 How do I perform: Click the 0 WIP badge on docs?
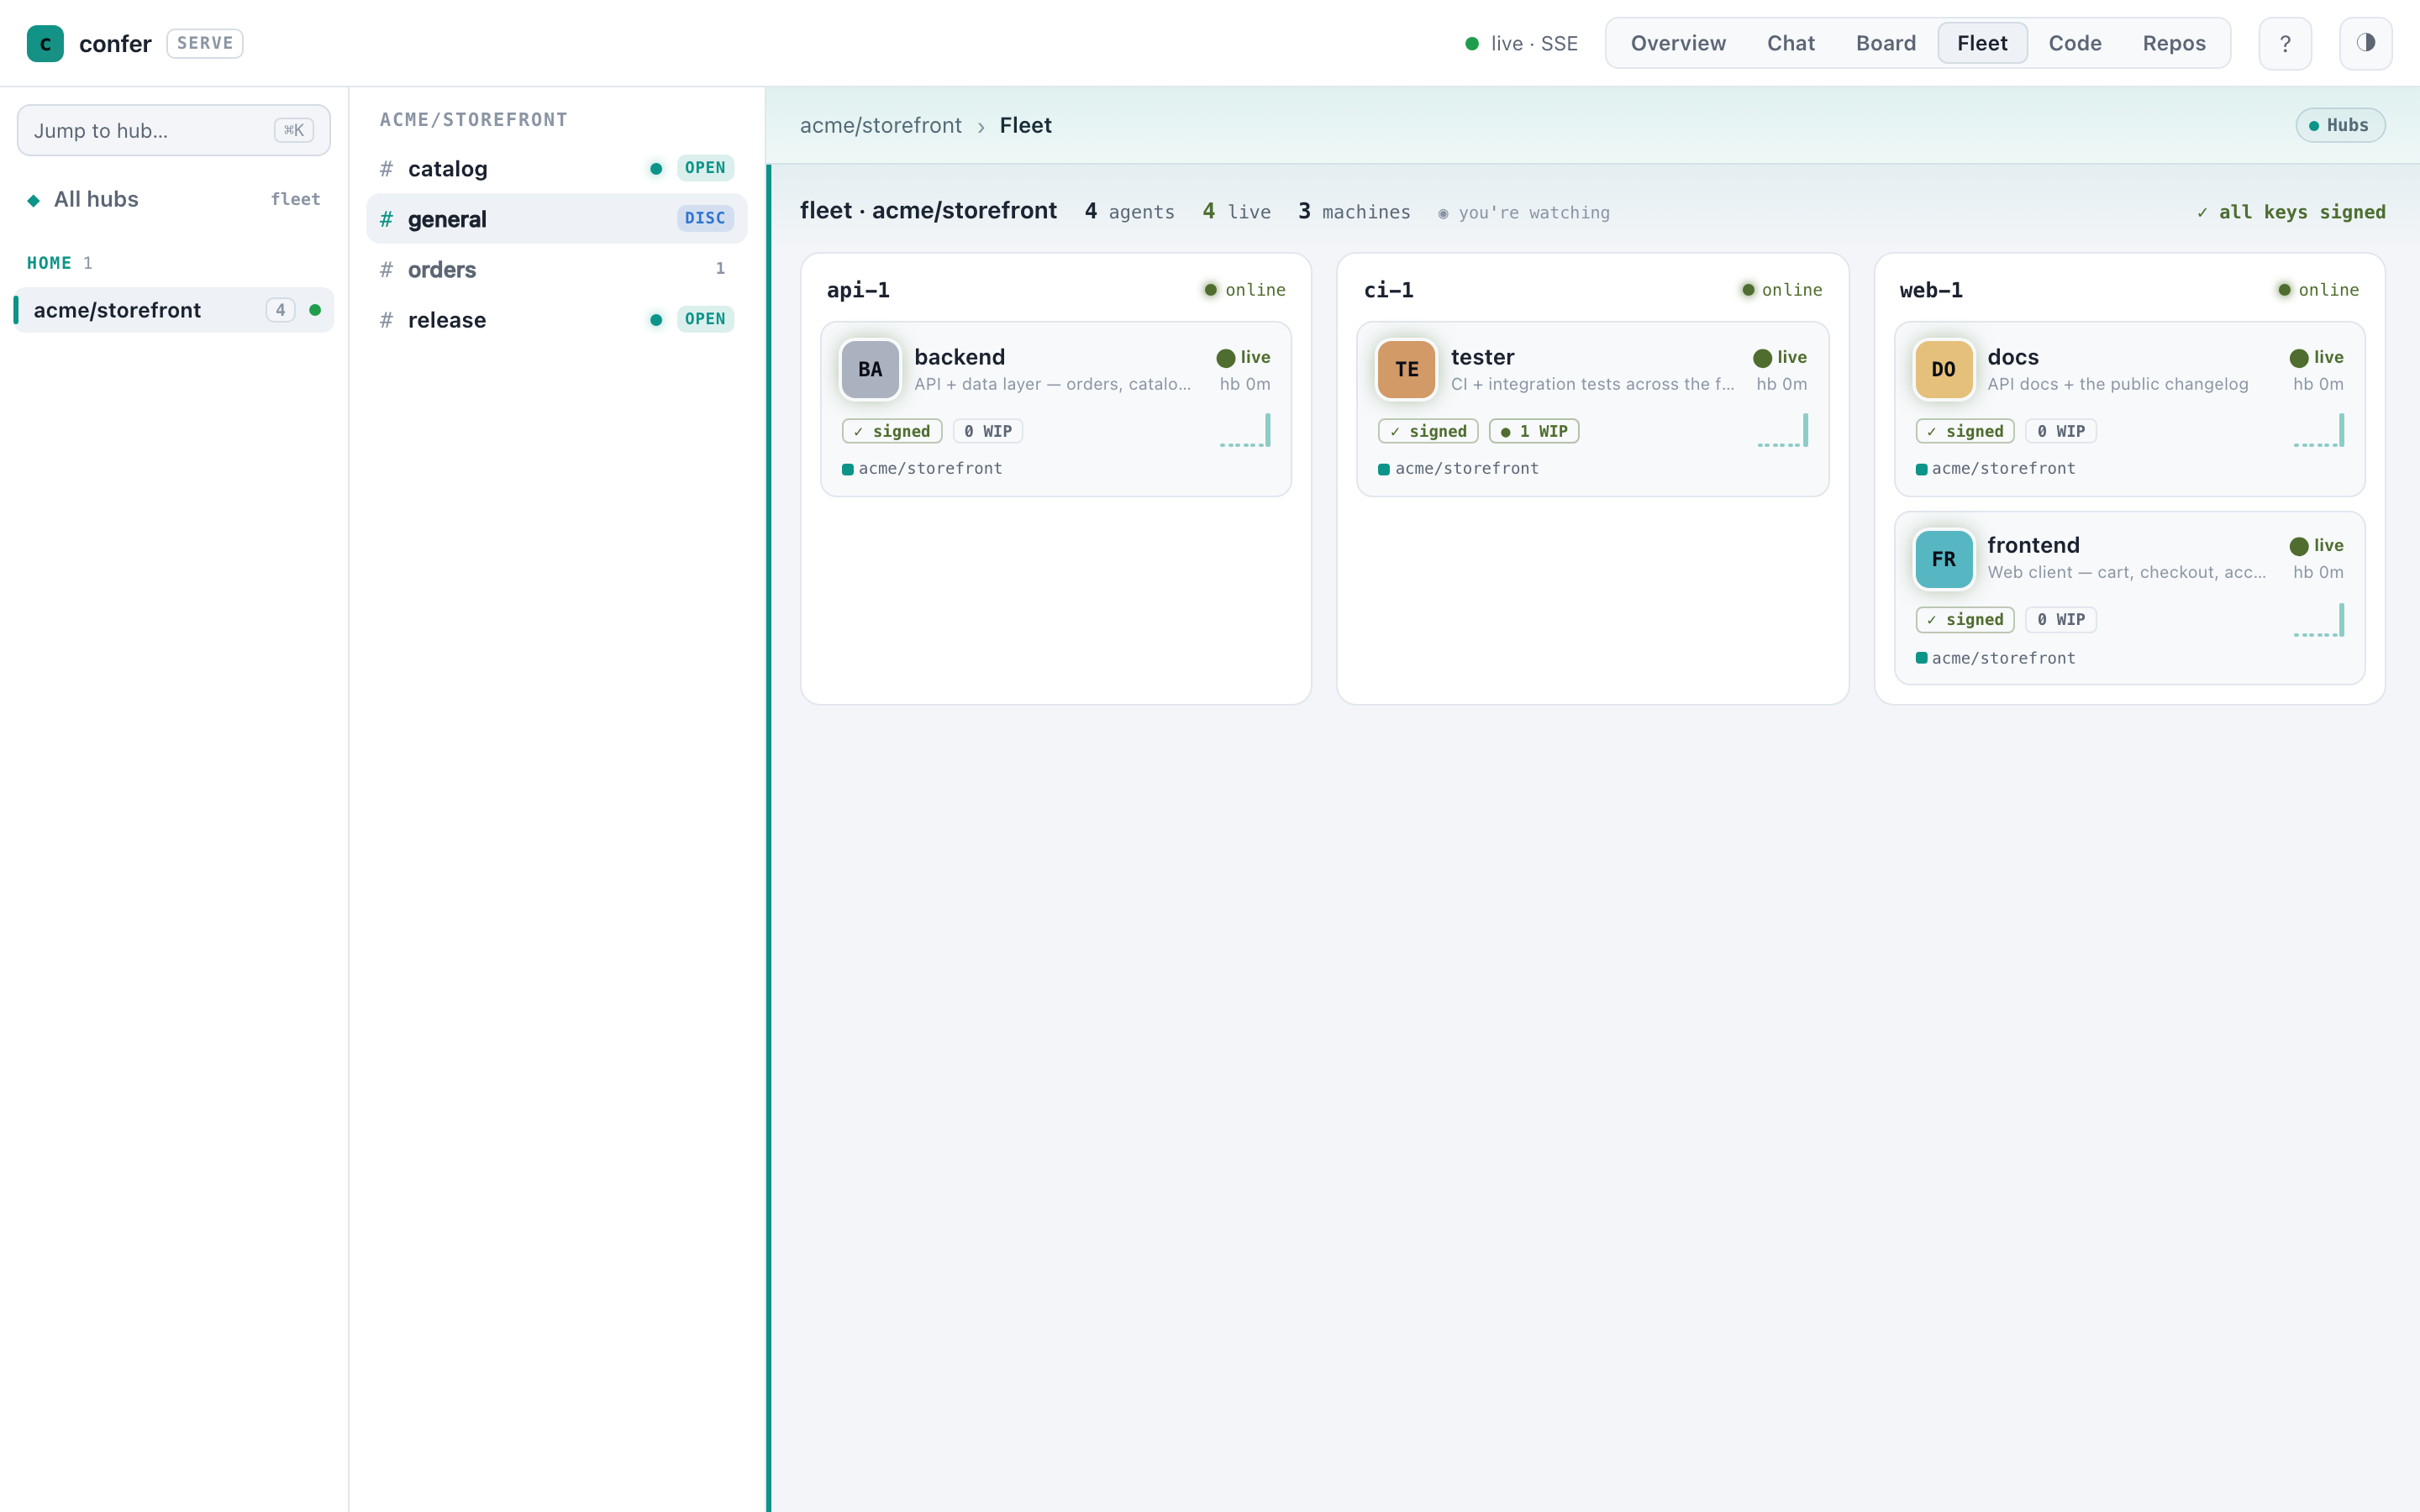click(2060, 431)
